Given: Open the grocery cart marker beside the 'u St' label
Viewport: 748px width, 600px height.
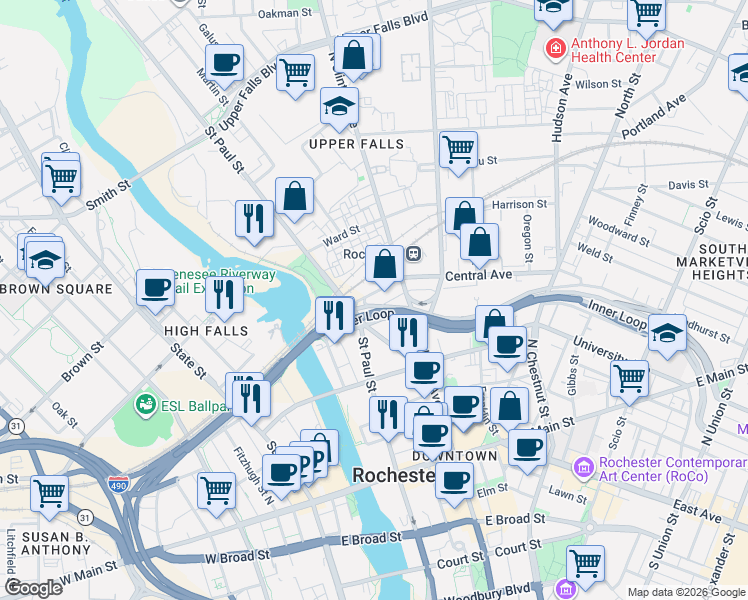Looking at the screenshot, I should click(458, 151).
